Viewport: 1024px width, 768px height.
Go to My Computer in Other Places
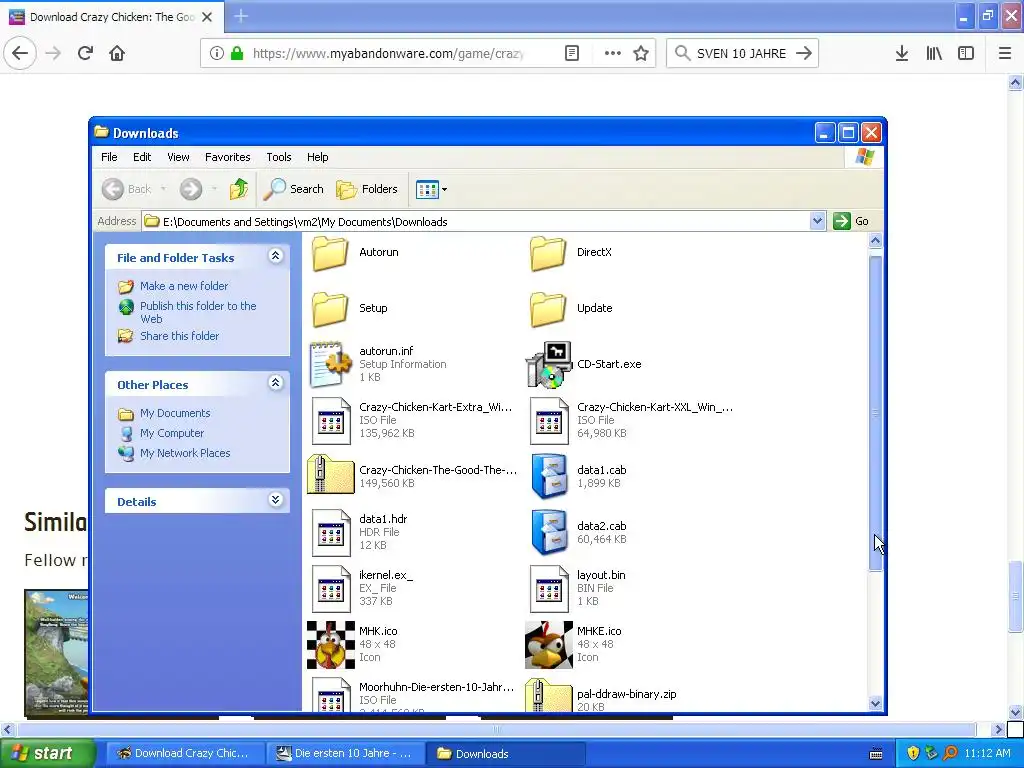172,433
